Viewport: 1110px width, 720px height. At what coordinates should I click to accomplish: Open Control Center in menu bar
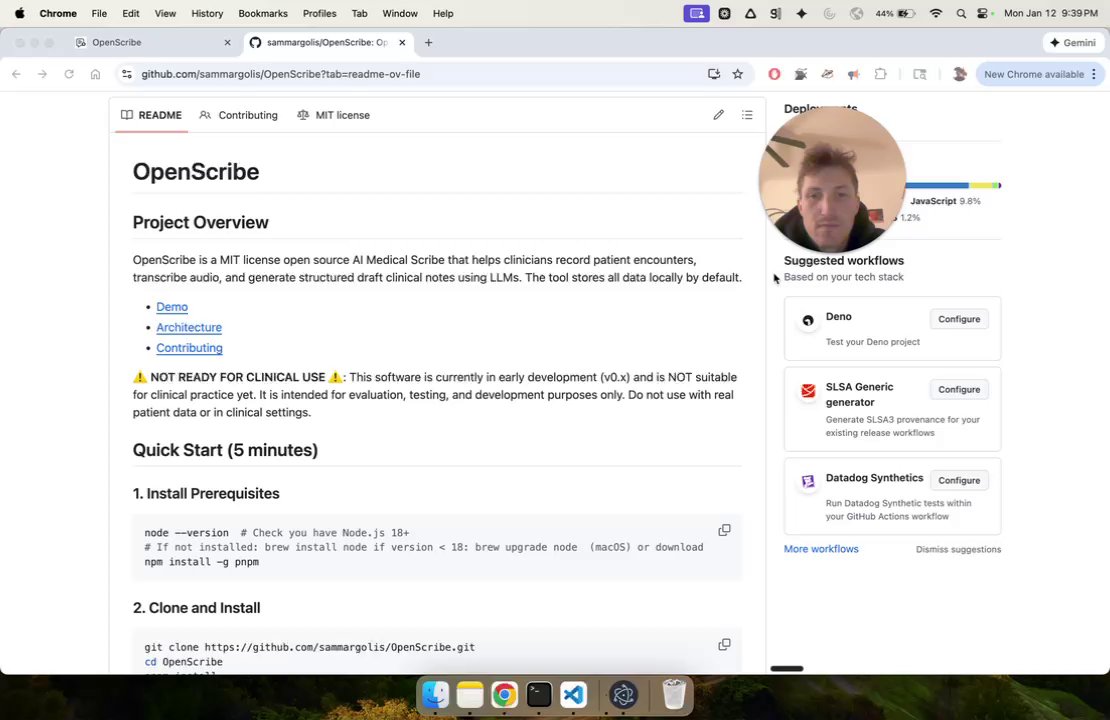[983, 13]
